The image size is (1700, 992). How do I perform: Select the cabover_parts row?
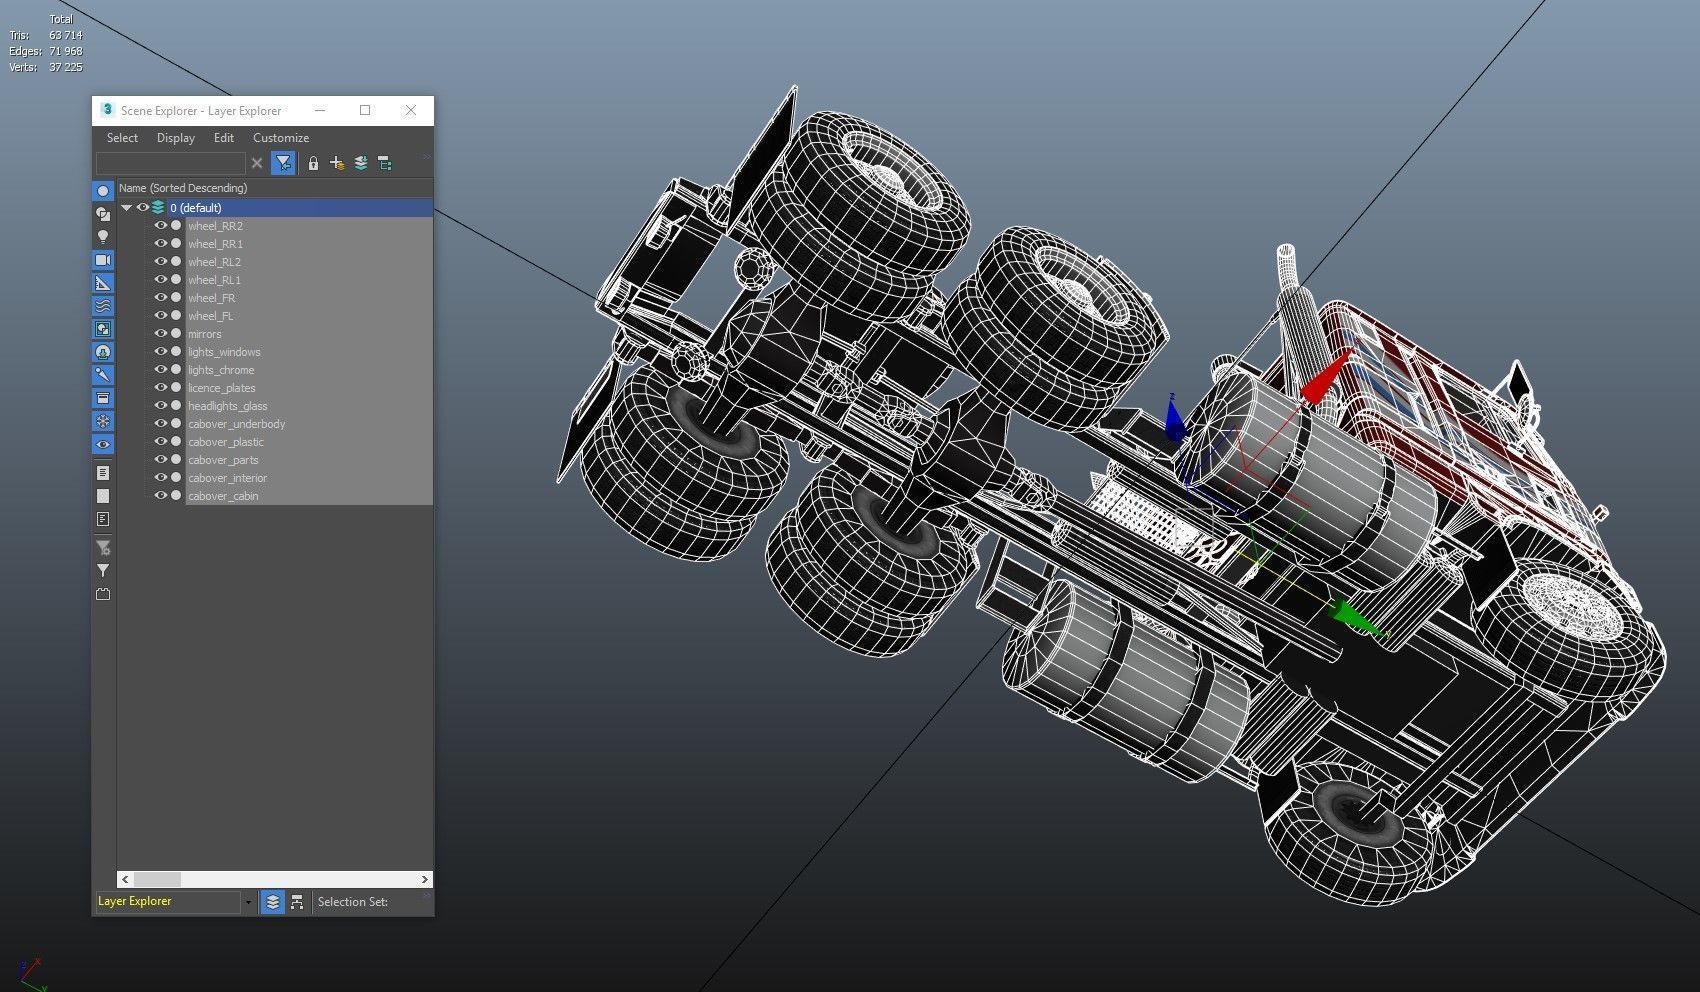(x=309, y=460)
